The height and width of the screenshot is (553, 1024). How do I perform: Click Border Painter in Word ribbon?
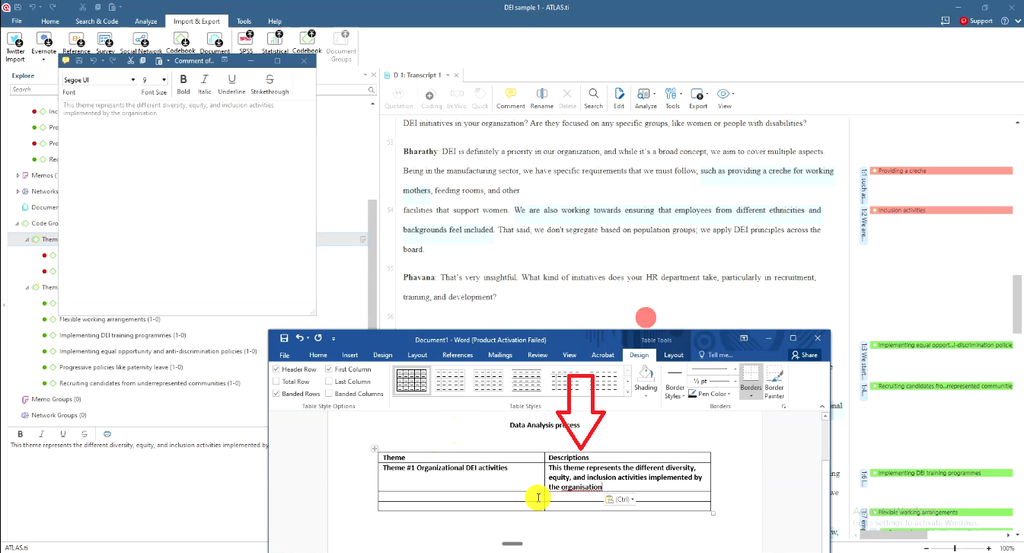tap(775, 383)
